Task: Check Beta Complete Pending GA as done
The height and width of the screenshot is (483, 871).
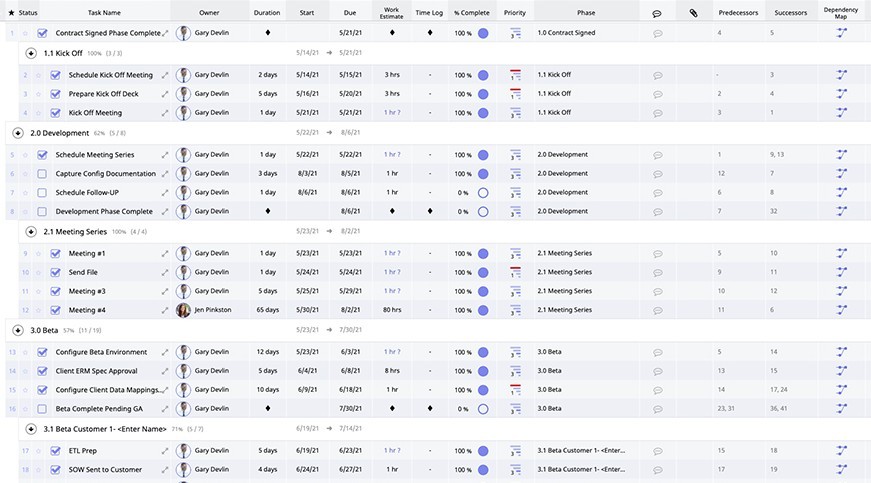Action: point(42,409)
